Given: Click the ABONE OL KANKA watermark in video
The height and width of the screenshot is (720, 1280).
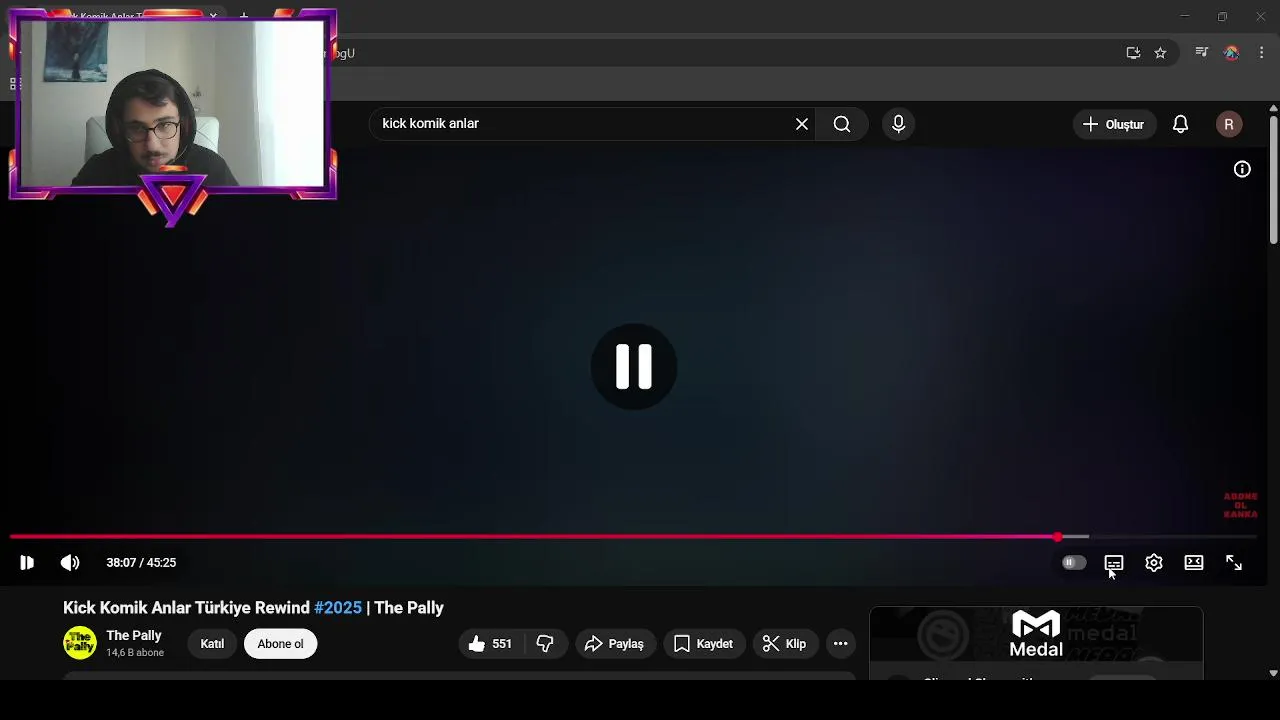Looking at the screenshot, I should pyautogui.click(x=1241, y=506).
